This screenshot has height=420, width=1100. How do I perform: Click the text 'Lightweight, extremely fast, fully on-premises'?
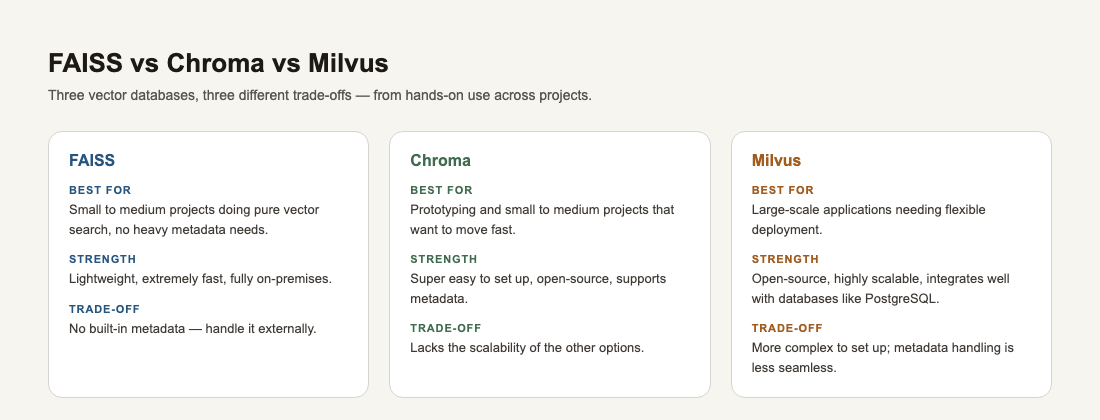pyautogui.click(x=200, y=279)
